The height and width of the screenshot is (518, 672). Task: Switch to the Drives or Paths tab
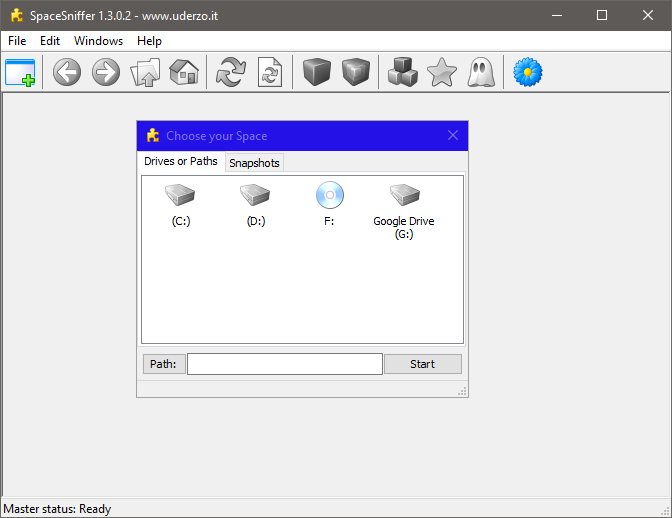click(x=180, y=161)
